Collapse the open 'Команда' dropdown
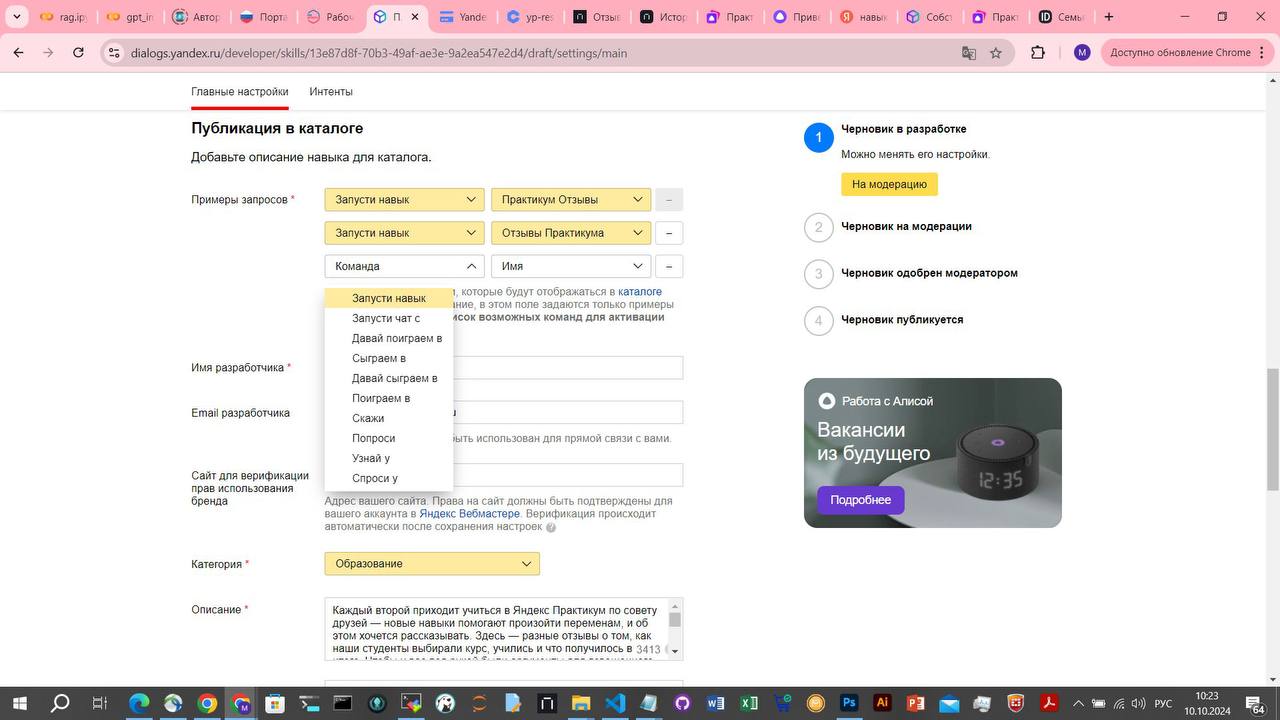Image resolution: width=1280 pixels, height=720 pixels. (x=404, y=266)
